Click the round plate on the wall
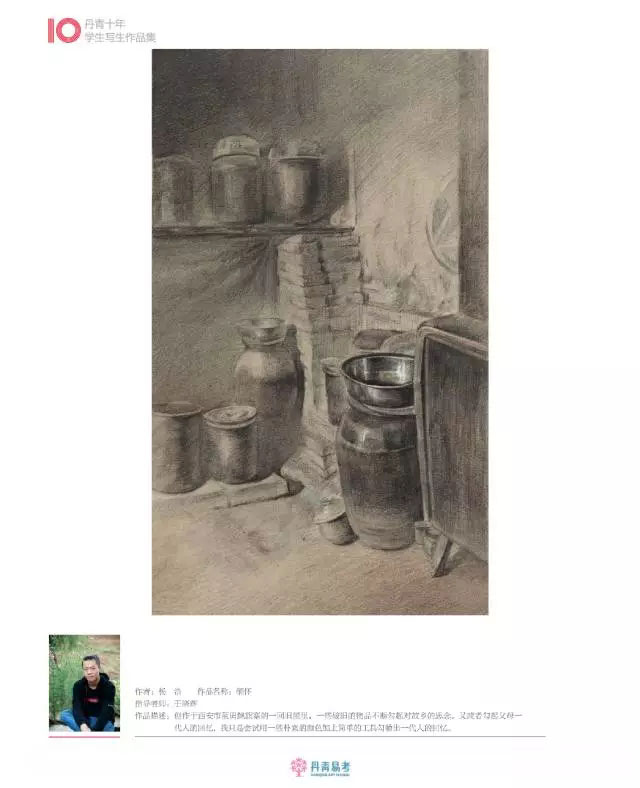Screen dimensions: 640x788 coord(443,233)
